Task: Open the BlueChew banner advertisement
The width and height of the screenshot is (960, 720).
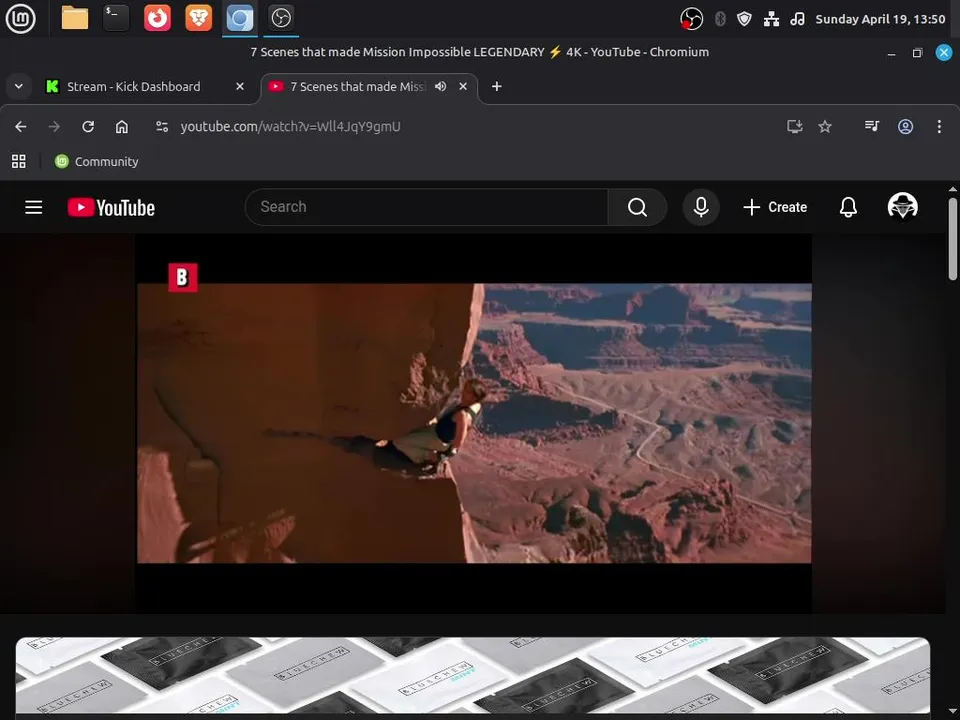Action: coord(473,677)
